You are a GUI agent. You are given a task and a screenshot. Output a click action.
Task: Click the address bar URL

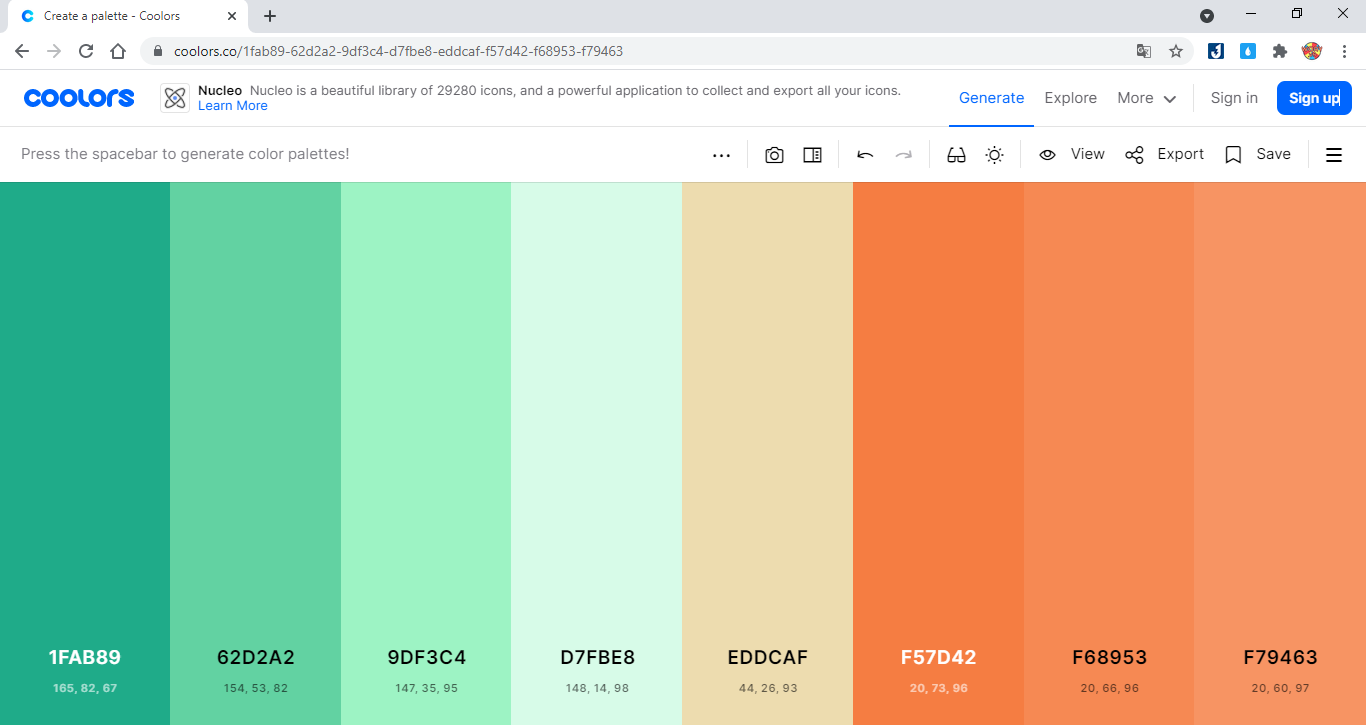398,51
